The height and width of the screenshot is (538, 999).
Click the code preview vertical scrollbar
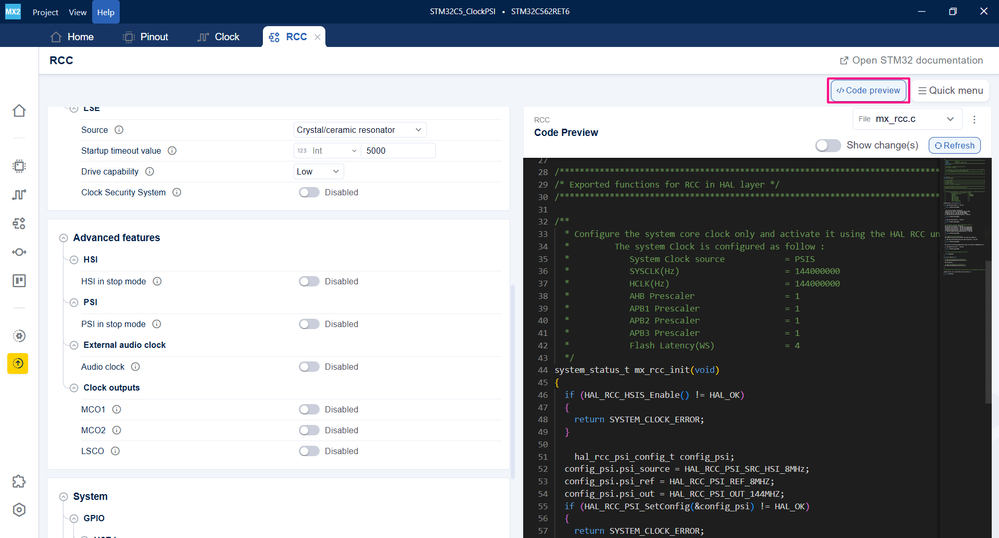coord(989,331)
